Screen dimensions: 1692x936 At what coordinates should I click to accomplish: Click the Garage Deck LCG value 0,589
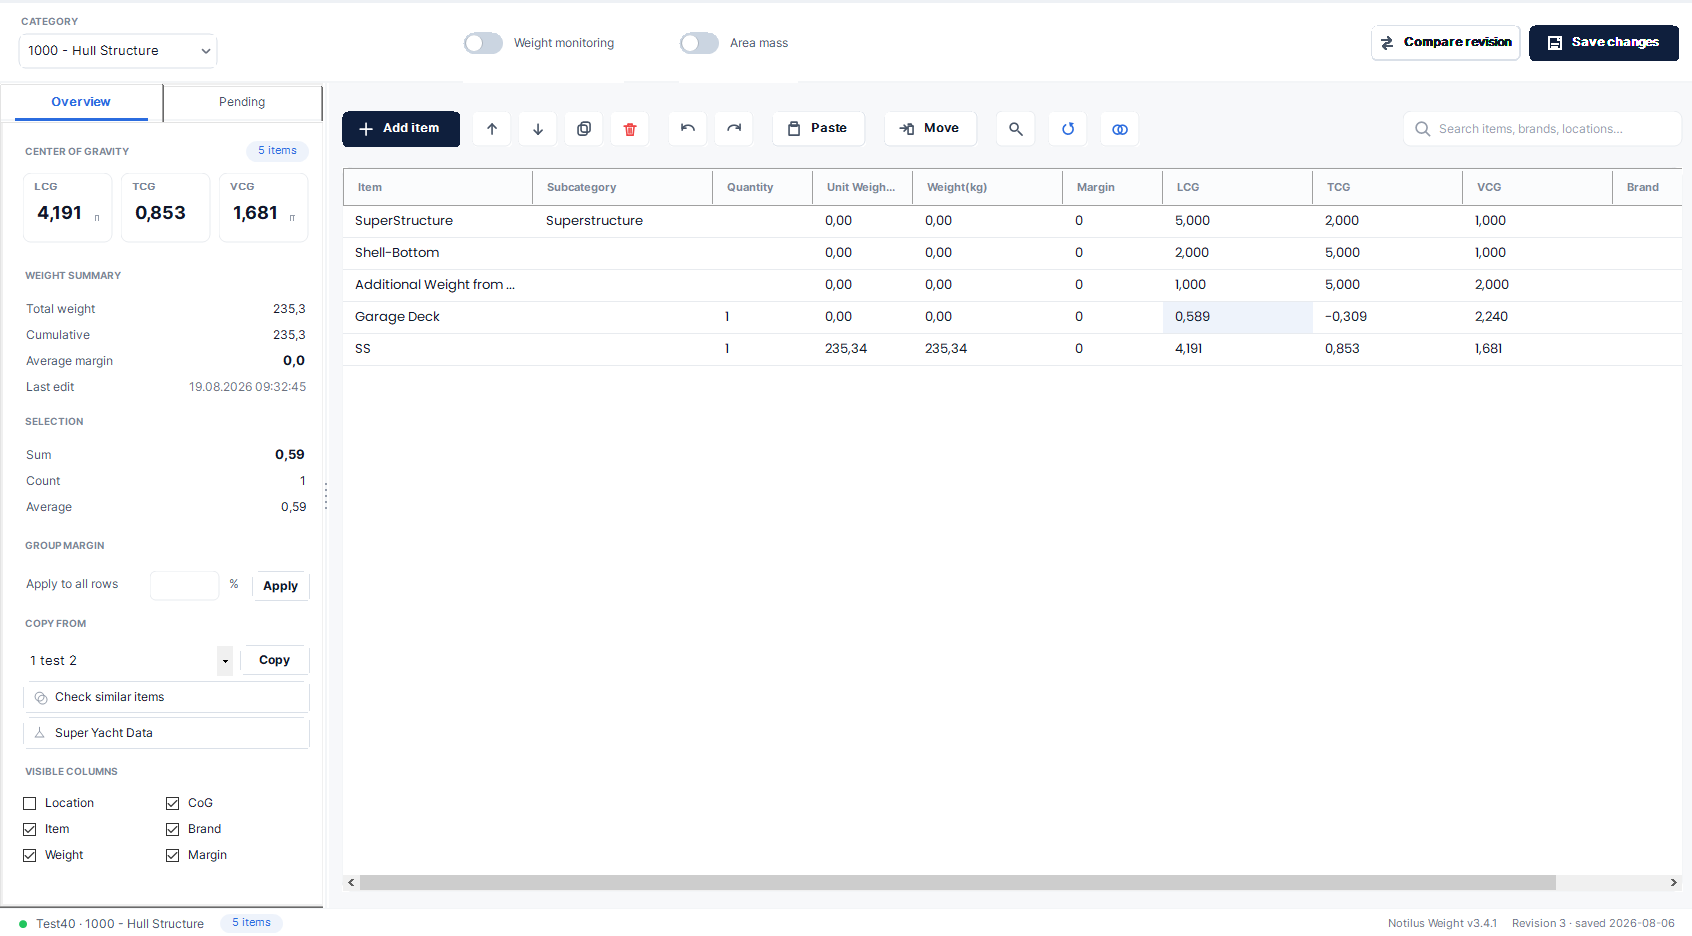(x=1237, y=317)
